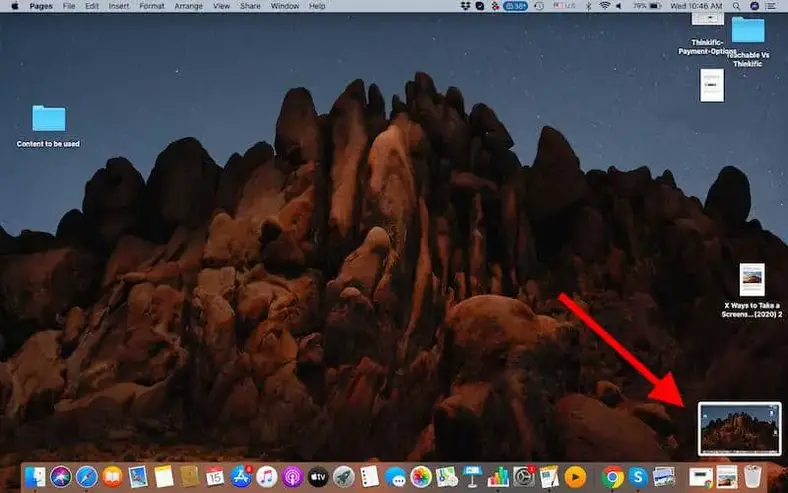This screenshot has width=788, height=493.
Task: Open Launchpad rocket icon in Dock
Action: point(344,476)
